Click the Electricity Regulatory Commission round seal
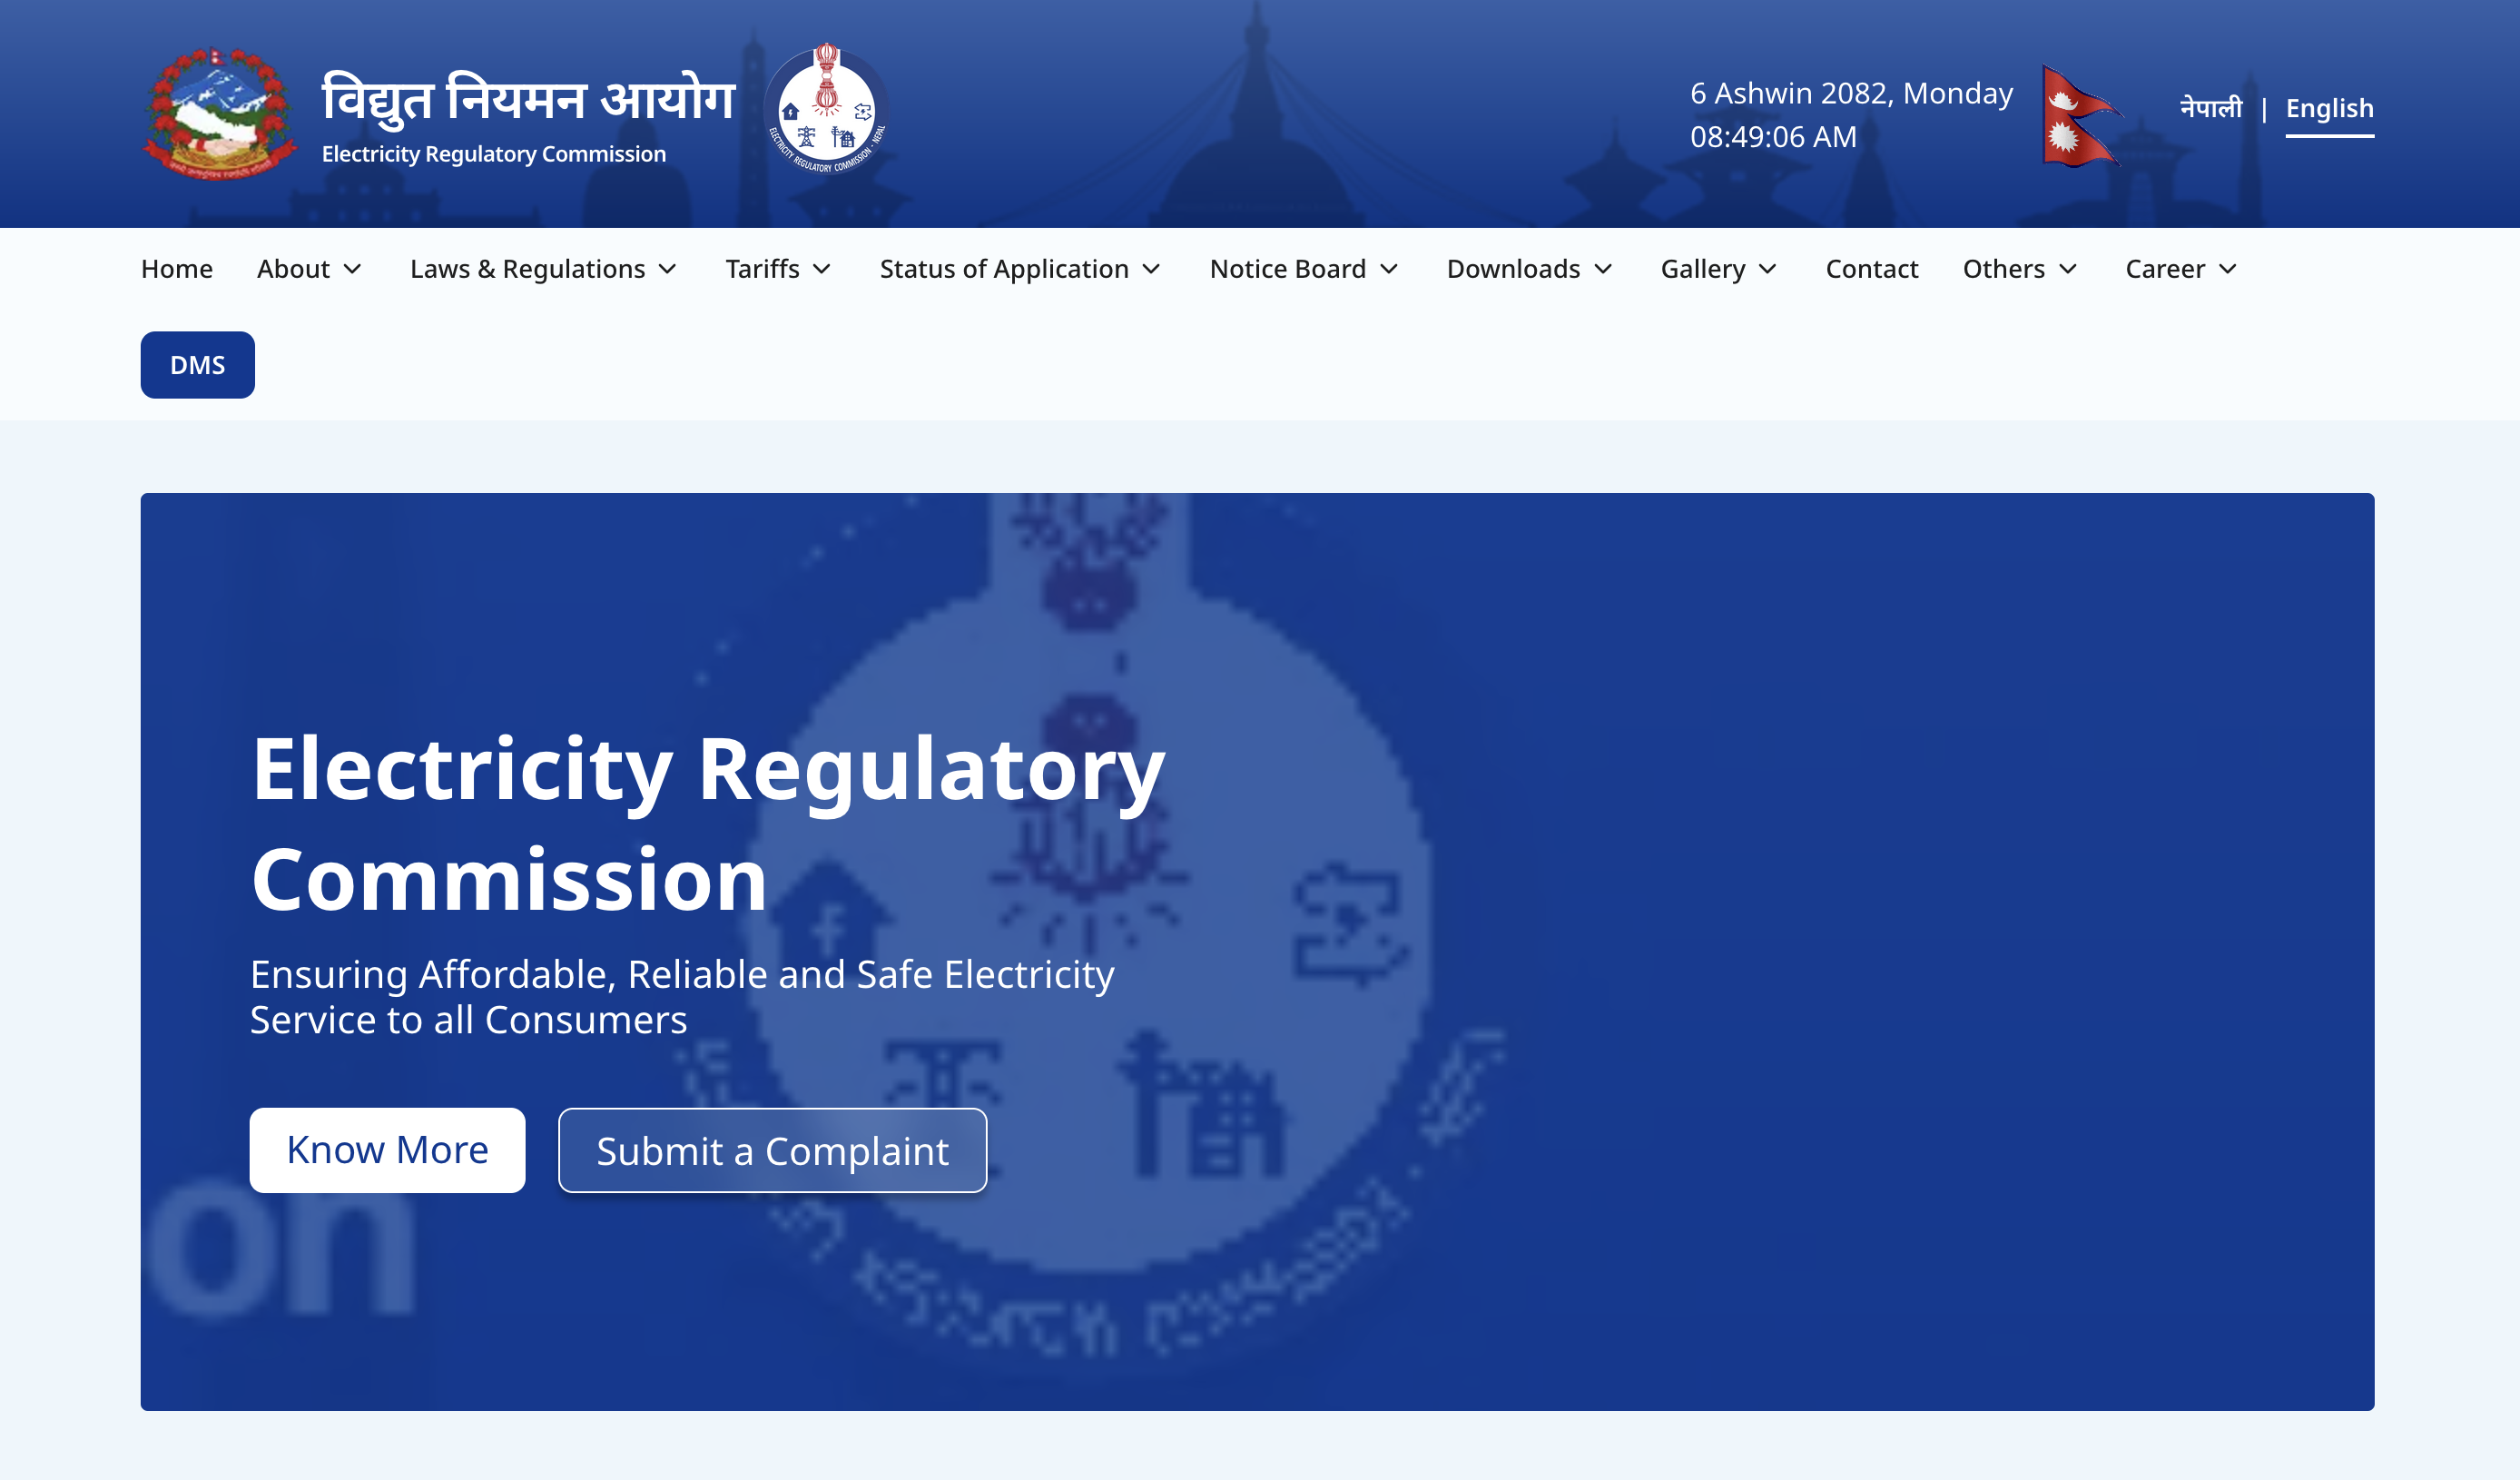 pos(826,110)
